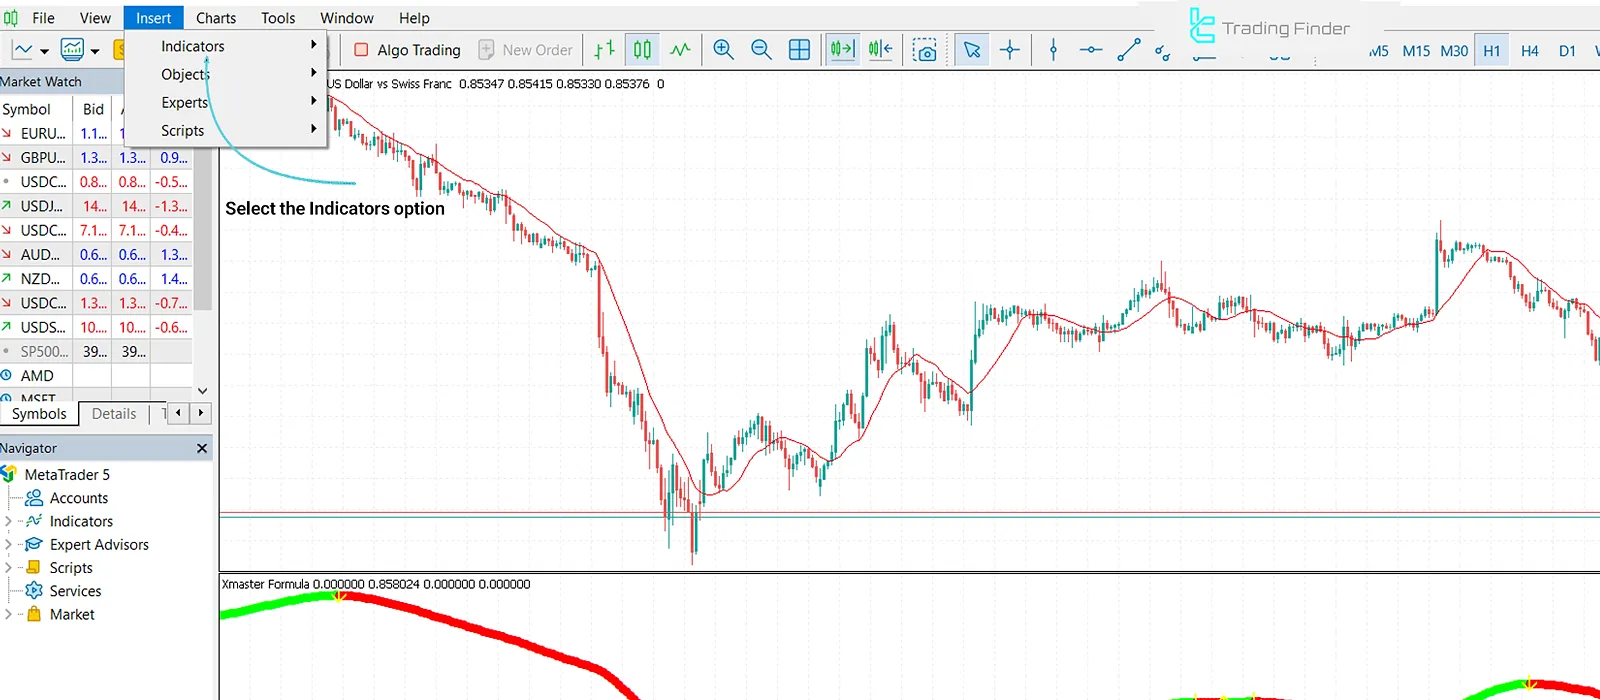Draw a vertical line on the chart
The height and width of the screenshot is (700, 1600).
(x=1053, y=50)
